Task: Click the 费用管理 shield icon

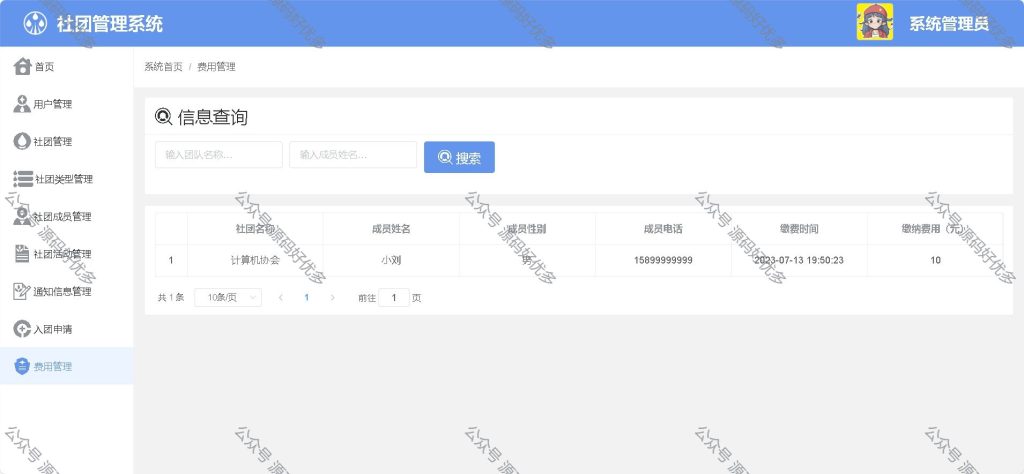Action: [22, 366]
